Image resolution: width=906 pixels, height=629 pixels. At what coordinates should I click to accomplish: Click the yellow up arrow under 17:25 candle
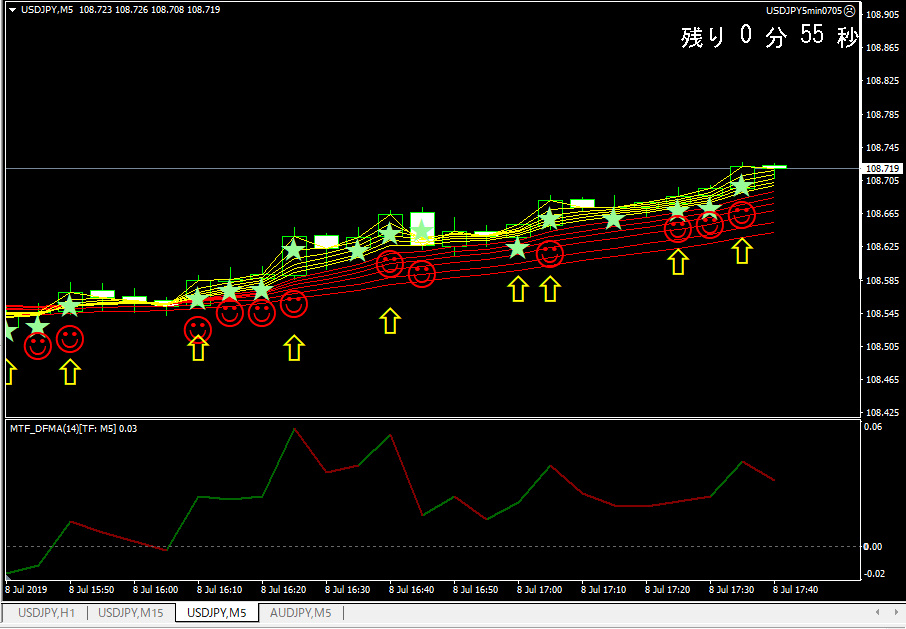pos(678,262)
